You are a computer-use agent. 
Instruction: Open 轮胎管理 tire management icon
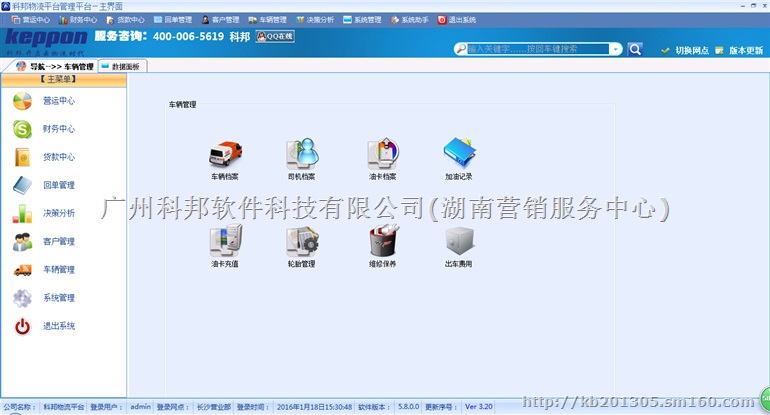301,242
